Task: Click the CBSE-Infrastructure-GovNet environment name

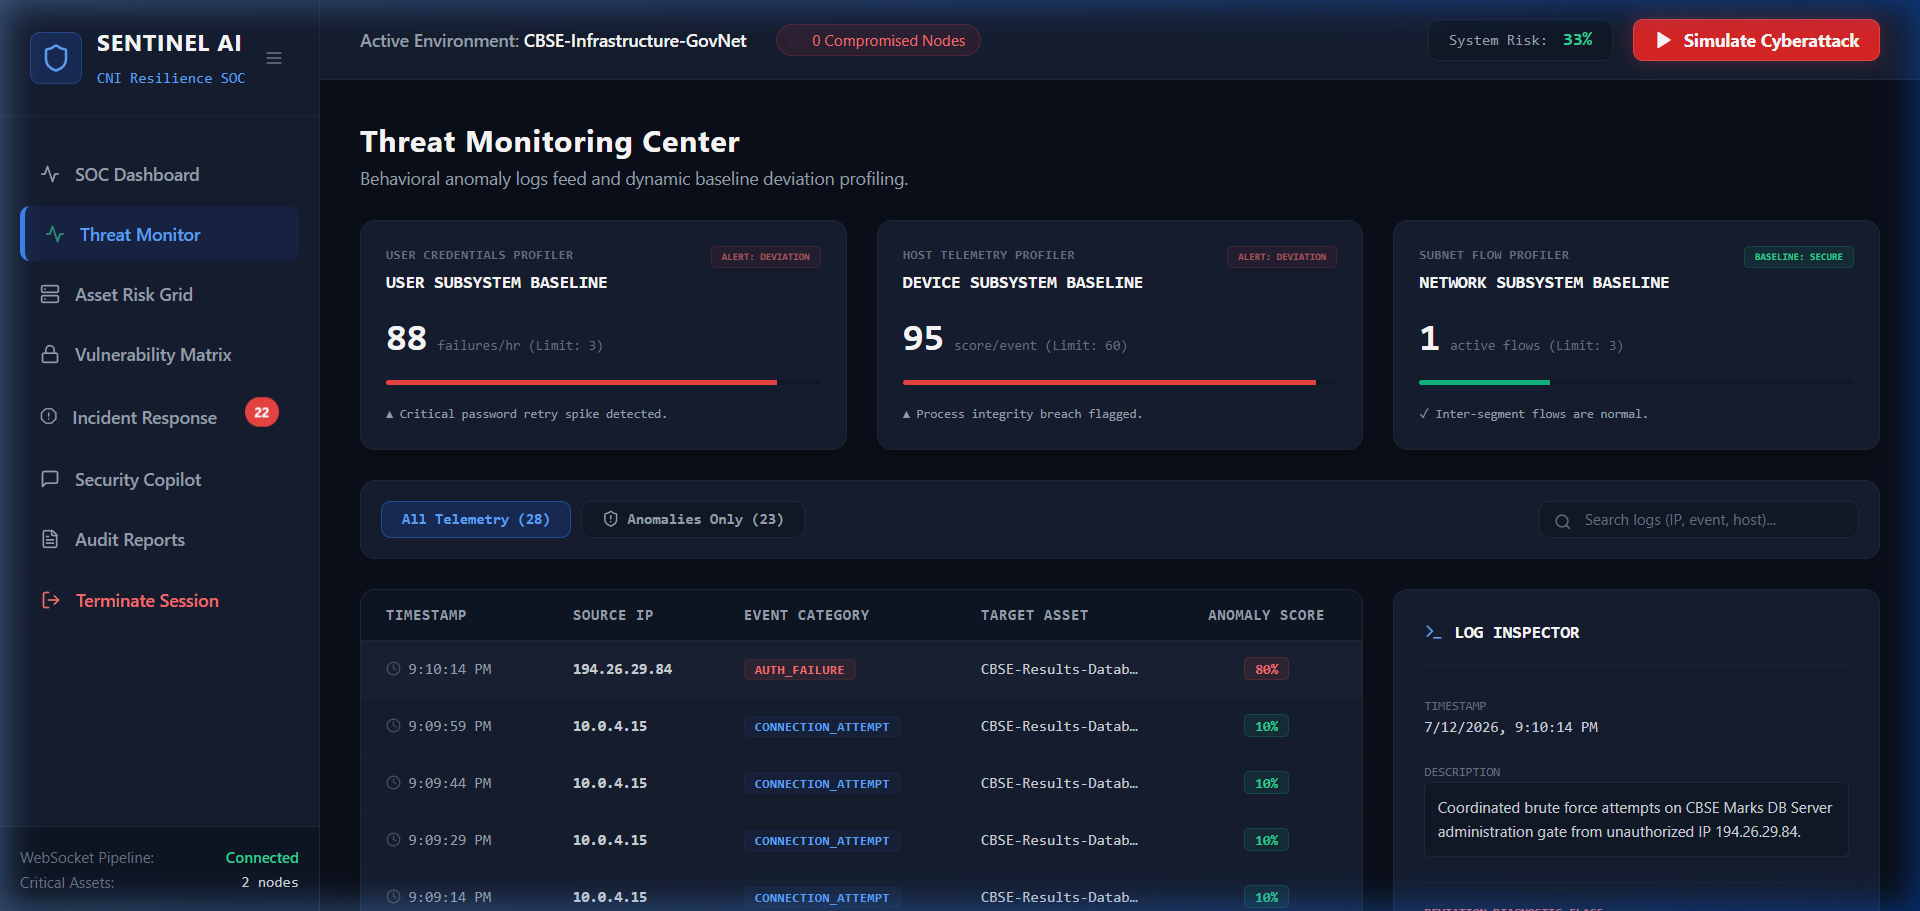Action: coord(635,40)
